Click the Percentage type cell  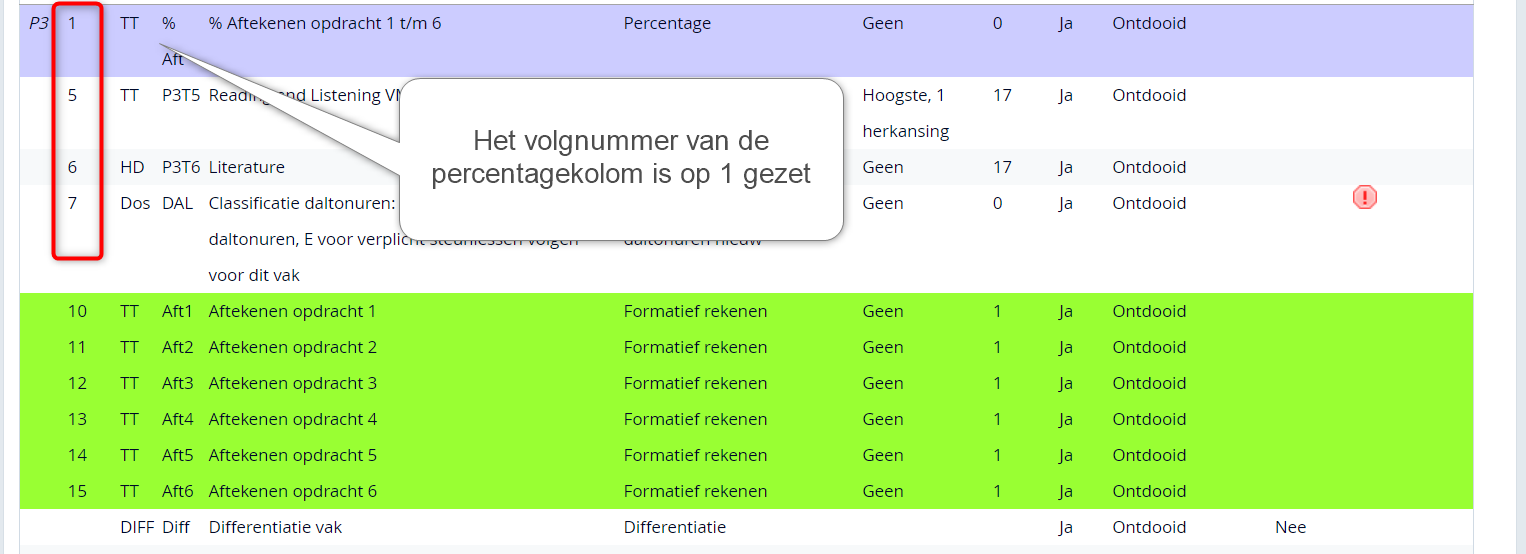coord(667,23)
